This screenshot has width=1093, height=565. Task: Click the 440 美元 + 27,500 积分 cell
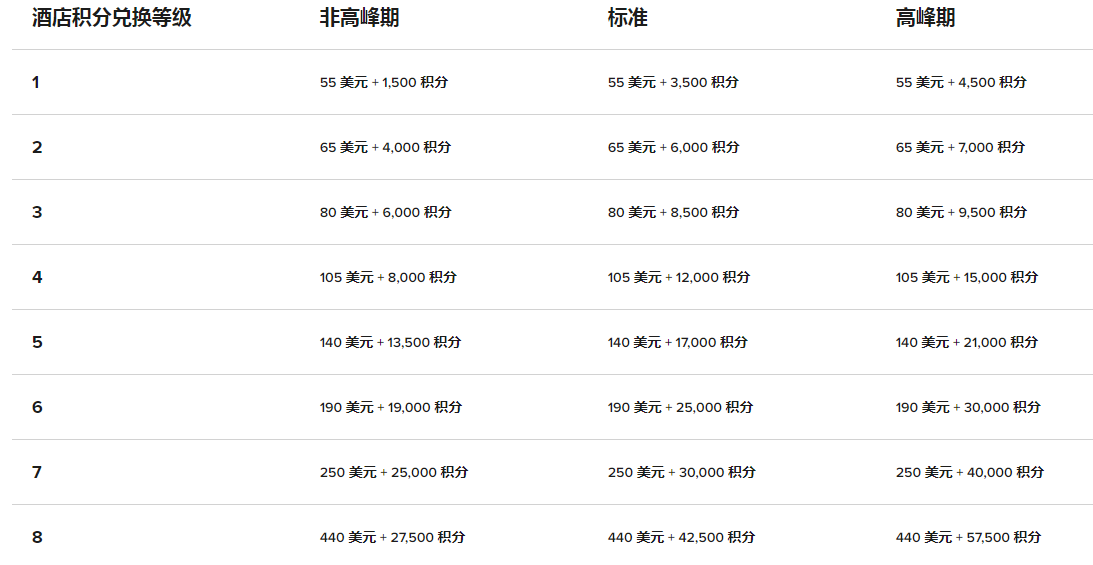(392, 537)
